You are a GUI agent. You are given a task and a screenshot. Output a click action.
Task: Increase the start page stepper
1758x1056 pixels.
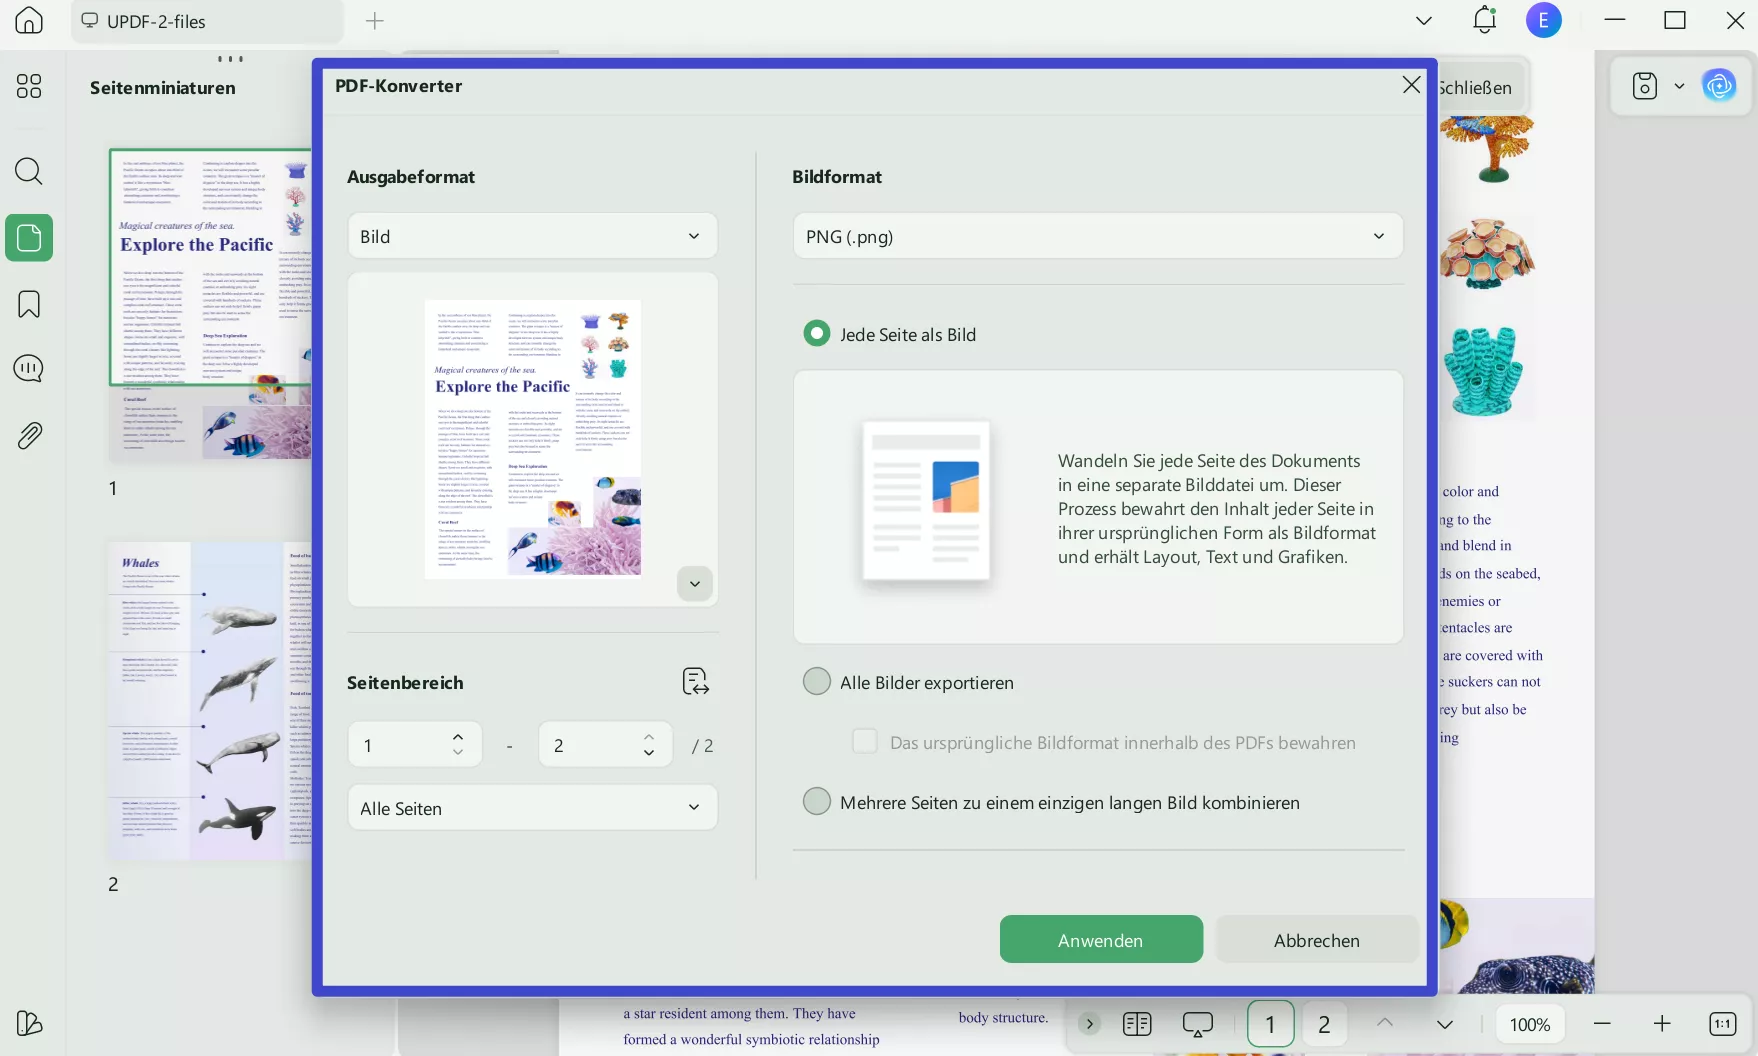[x=458, y=737]
